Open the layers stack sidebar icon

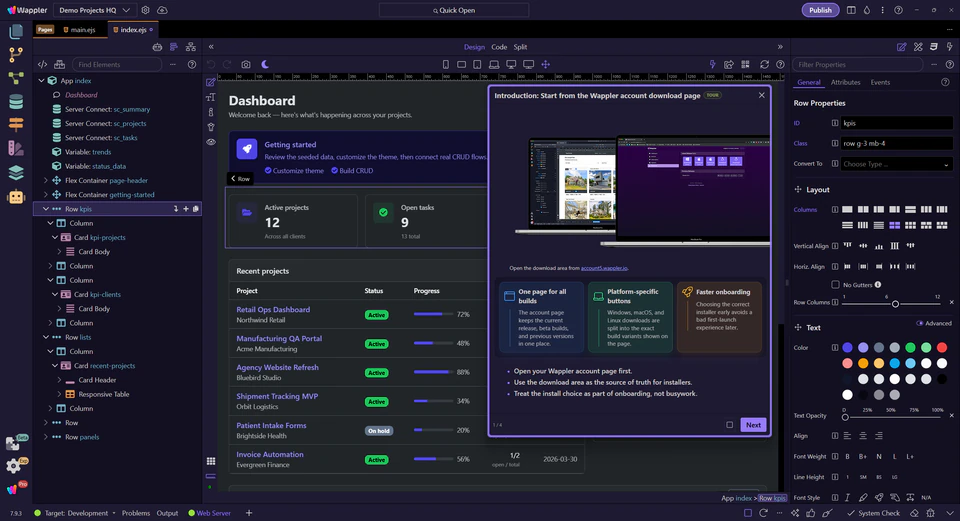(16, 173)
